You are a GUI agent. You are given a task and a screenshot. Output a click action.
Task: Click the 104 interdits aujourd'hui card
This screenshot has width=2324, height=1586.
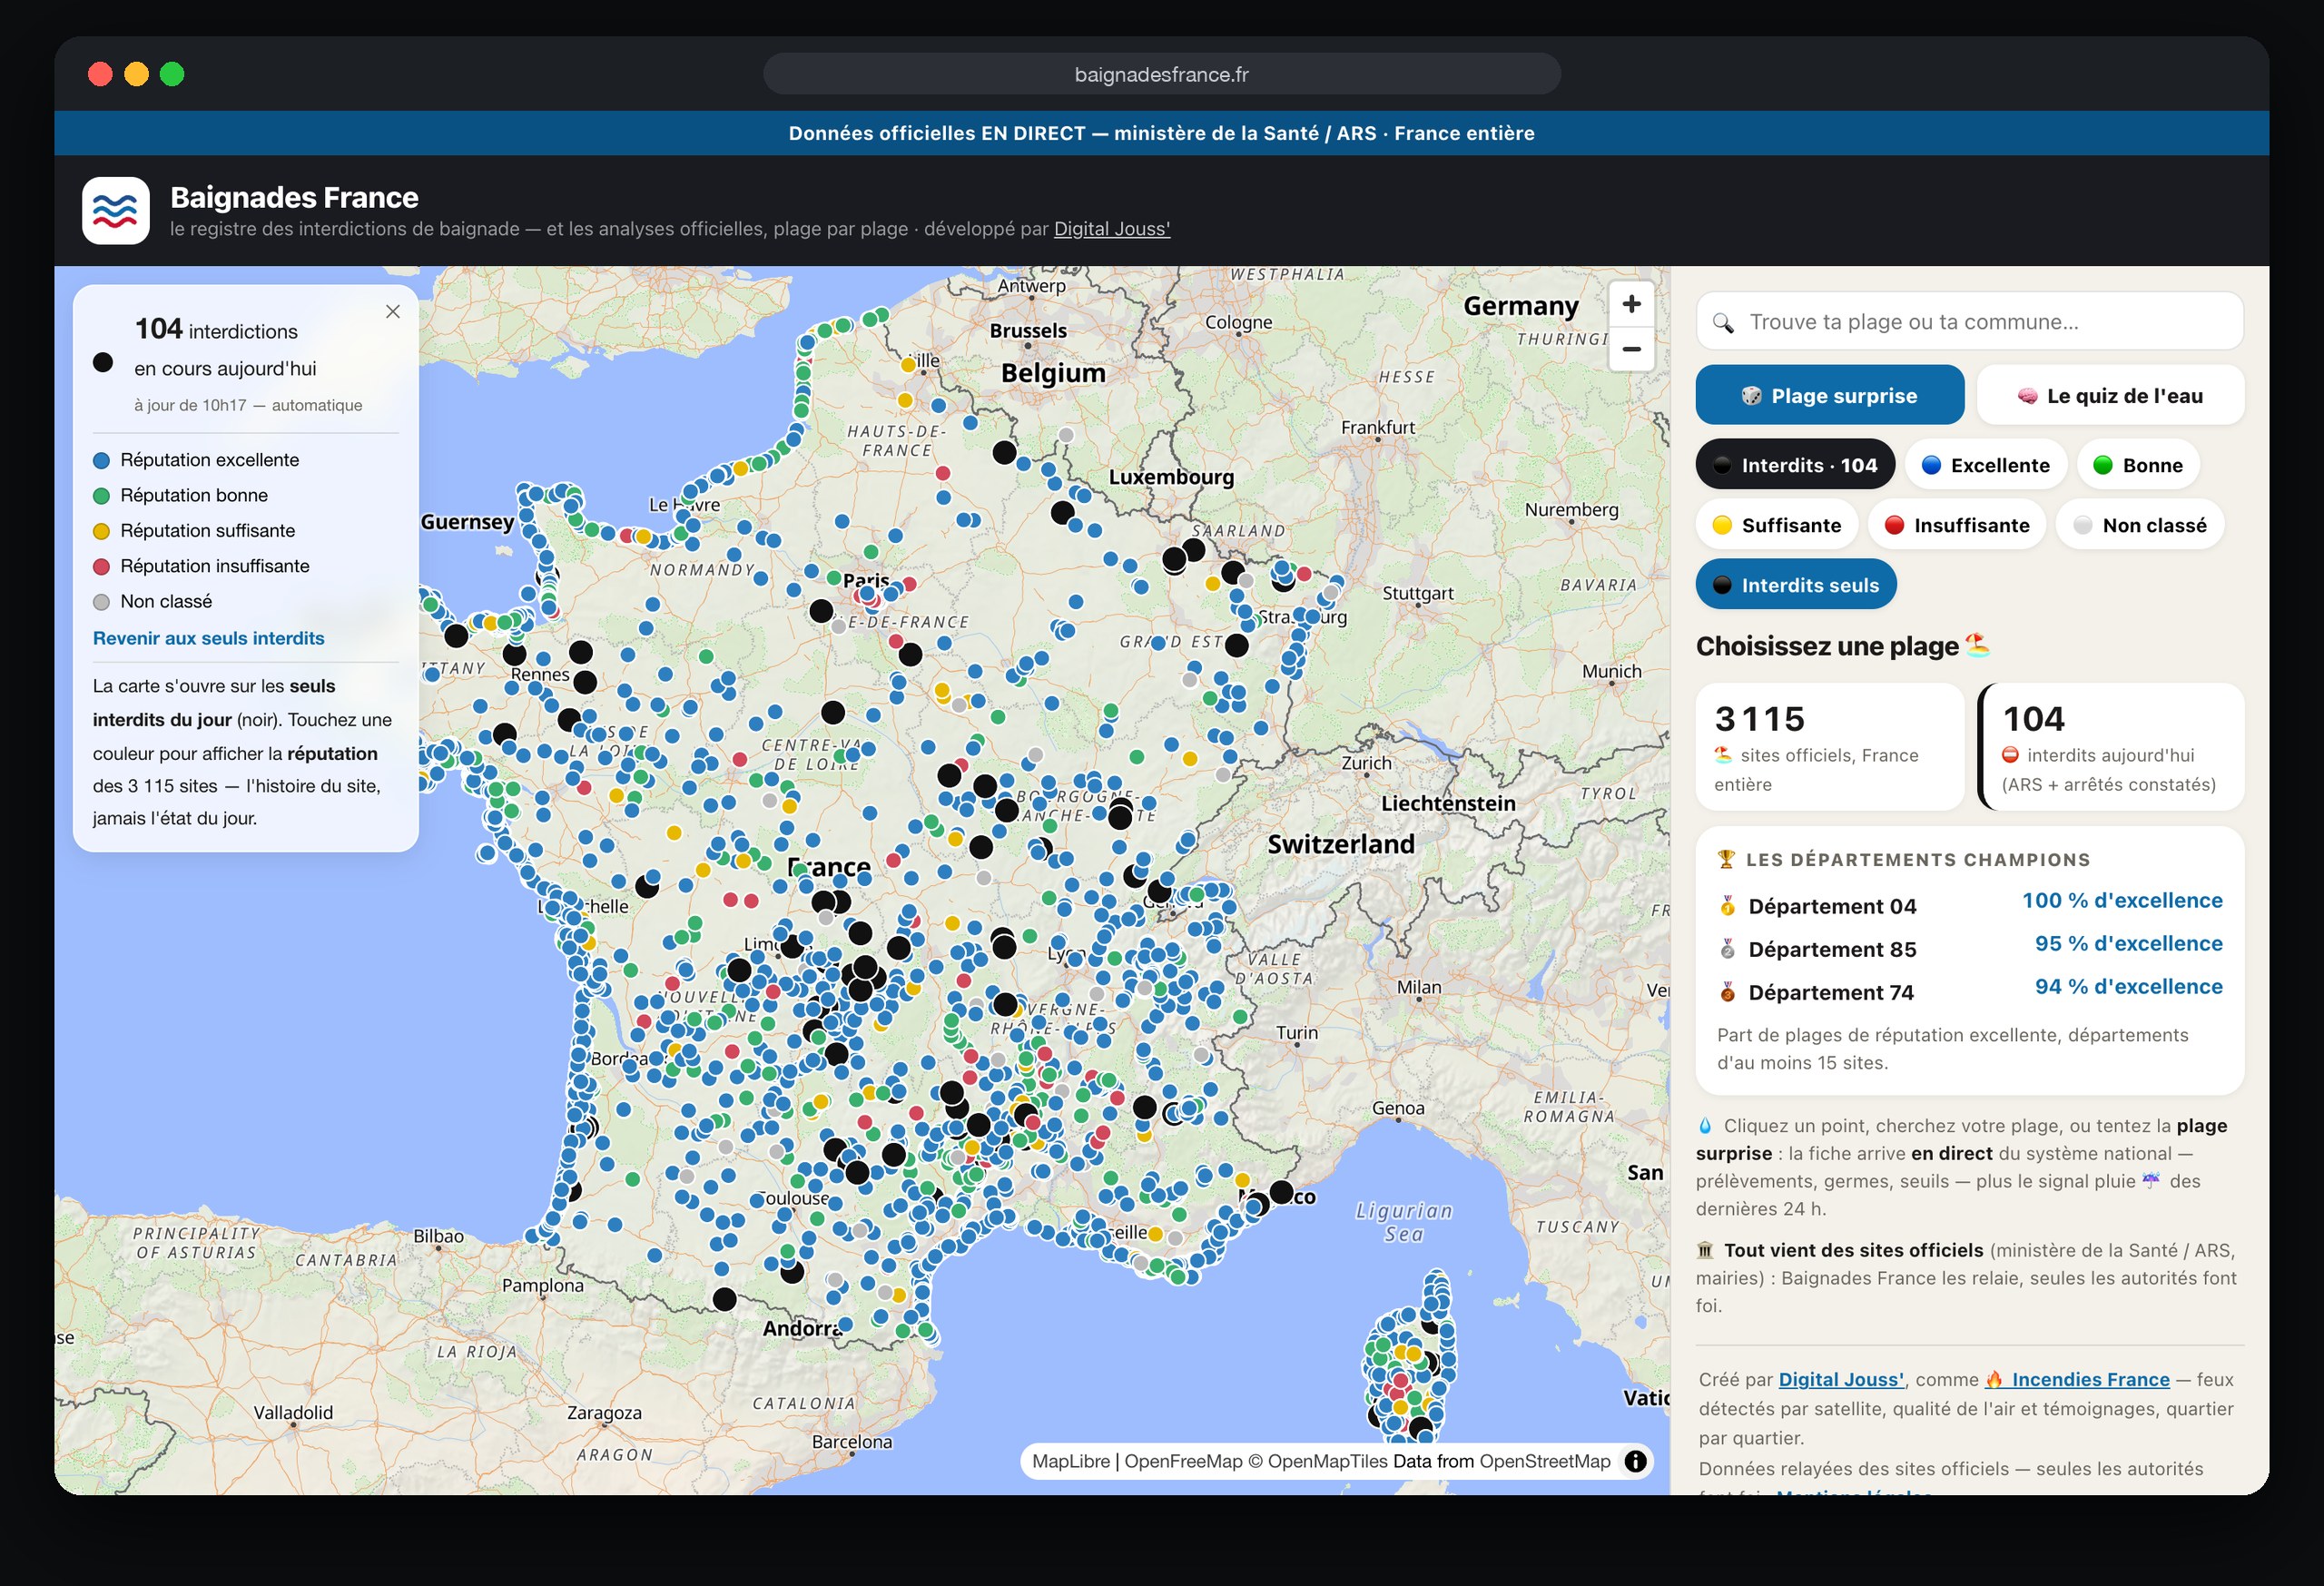(x=2111, y=747)
